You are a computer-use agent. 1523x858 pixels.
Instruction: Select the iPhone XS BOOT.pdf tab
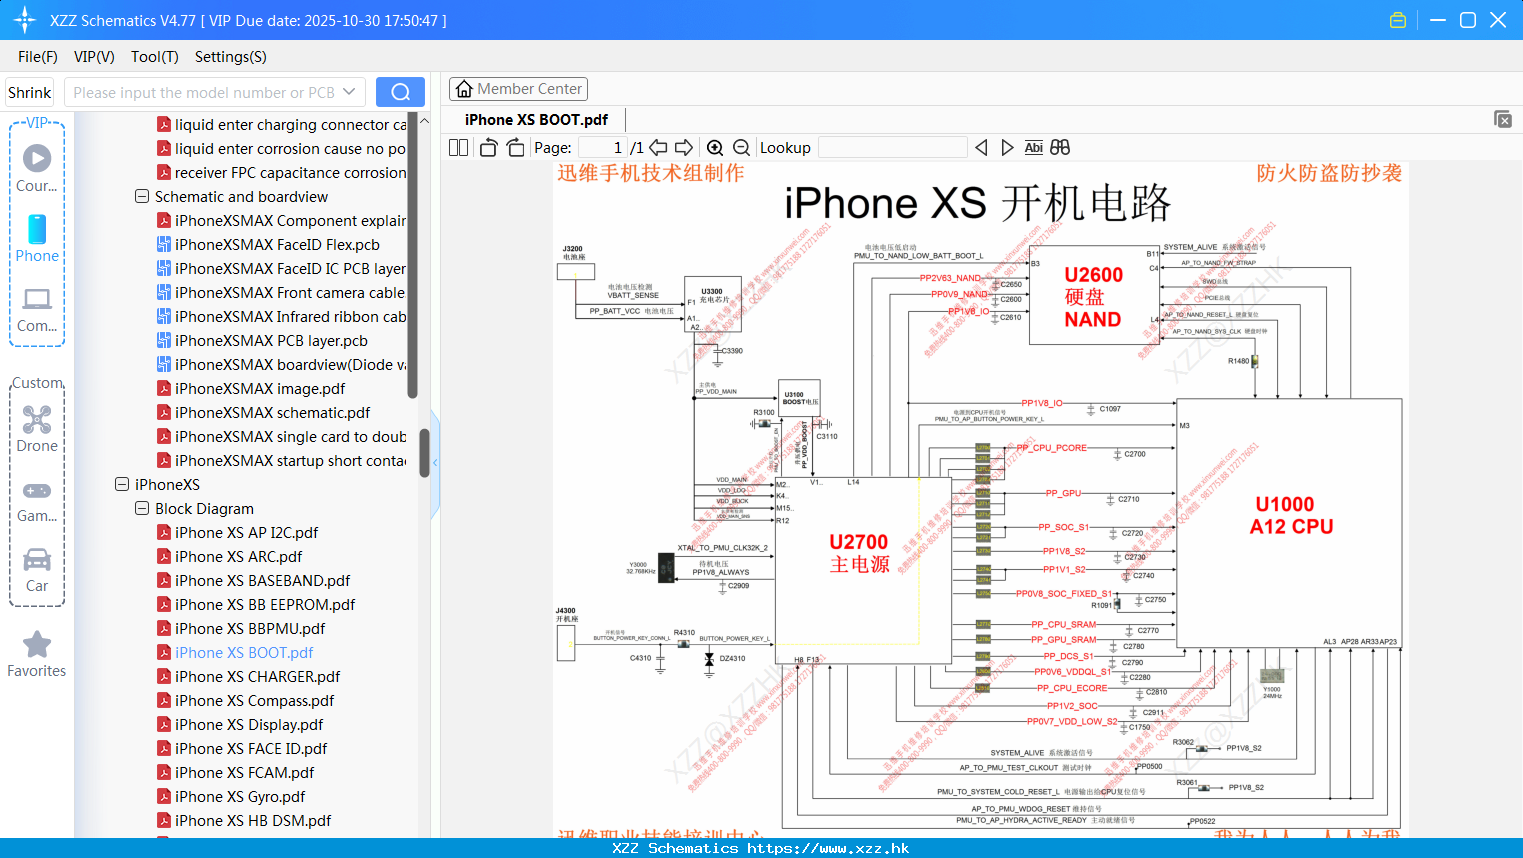click(537, 119)
